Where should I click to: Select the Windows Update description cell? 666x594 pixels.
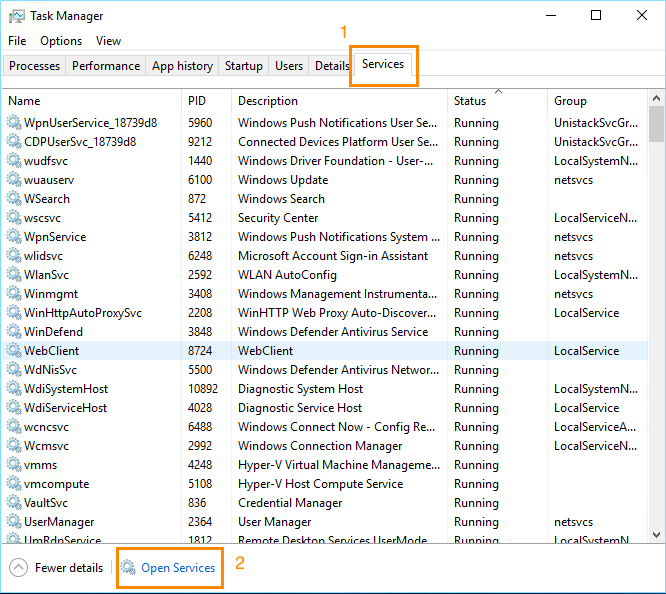(x=283, y=180)
